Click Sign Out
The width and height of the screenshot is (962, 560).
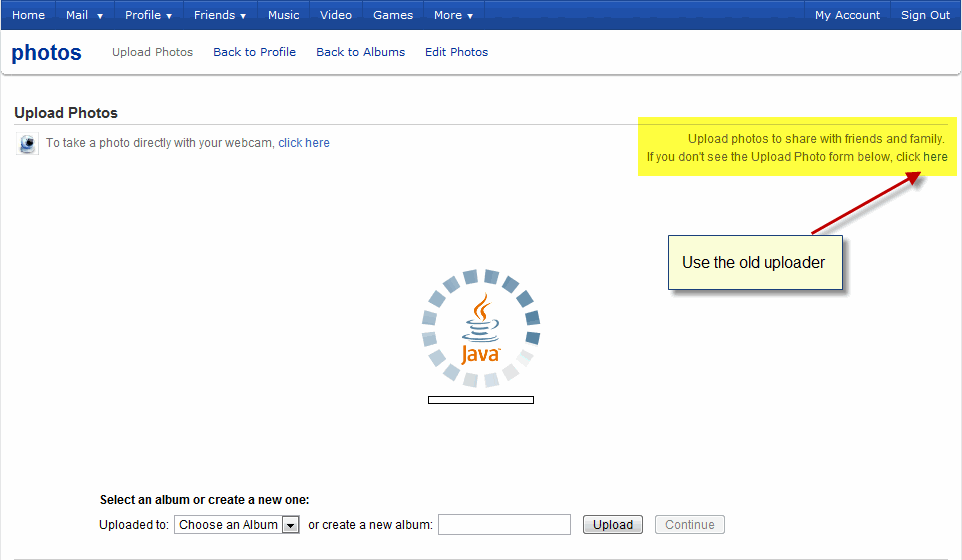point(925,15)
